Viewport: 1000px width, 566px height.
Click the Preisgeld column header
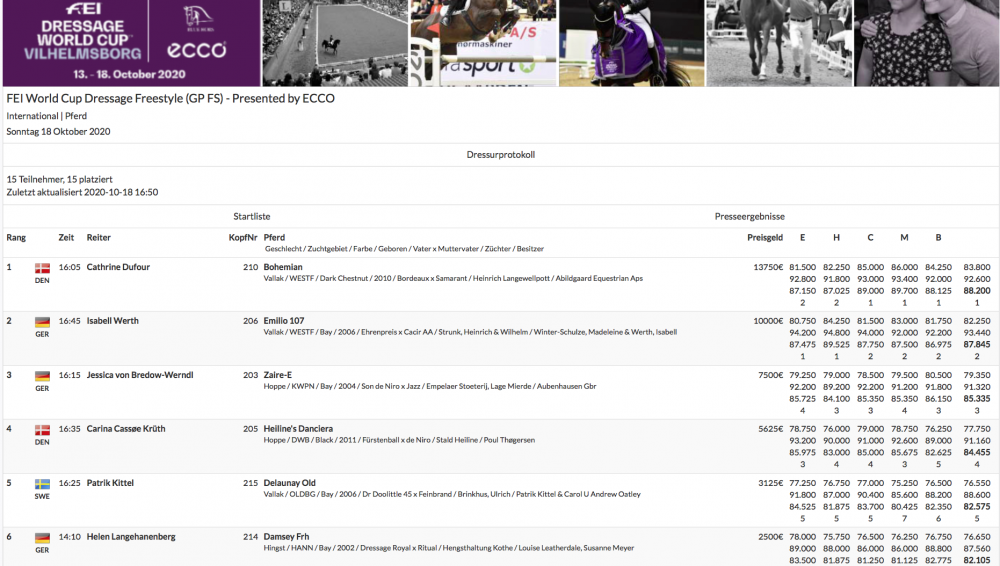[764, 238]
